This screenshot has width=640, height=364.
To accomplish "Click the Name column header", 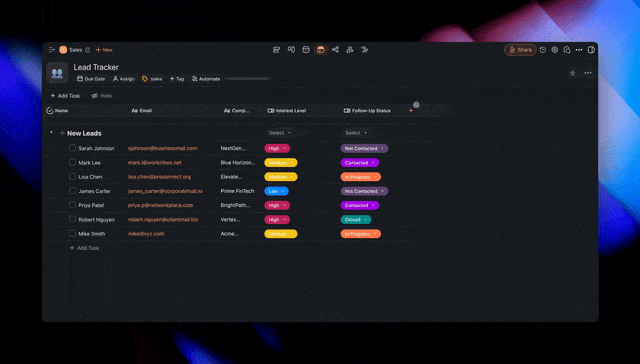I will 61,111.
